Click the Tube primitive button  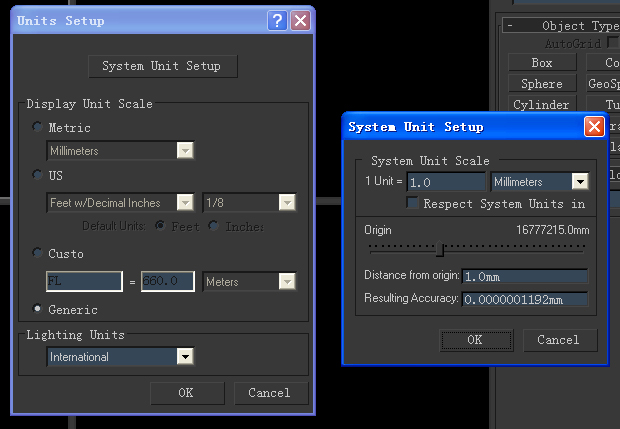pyautogui.click(x=603, y=104)
